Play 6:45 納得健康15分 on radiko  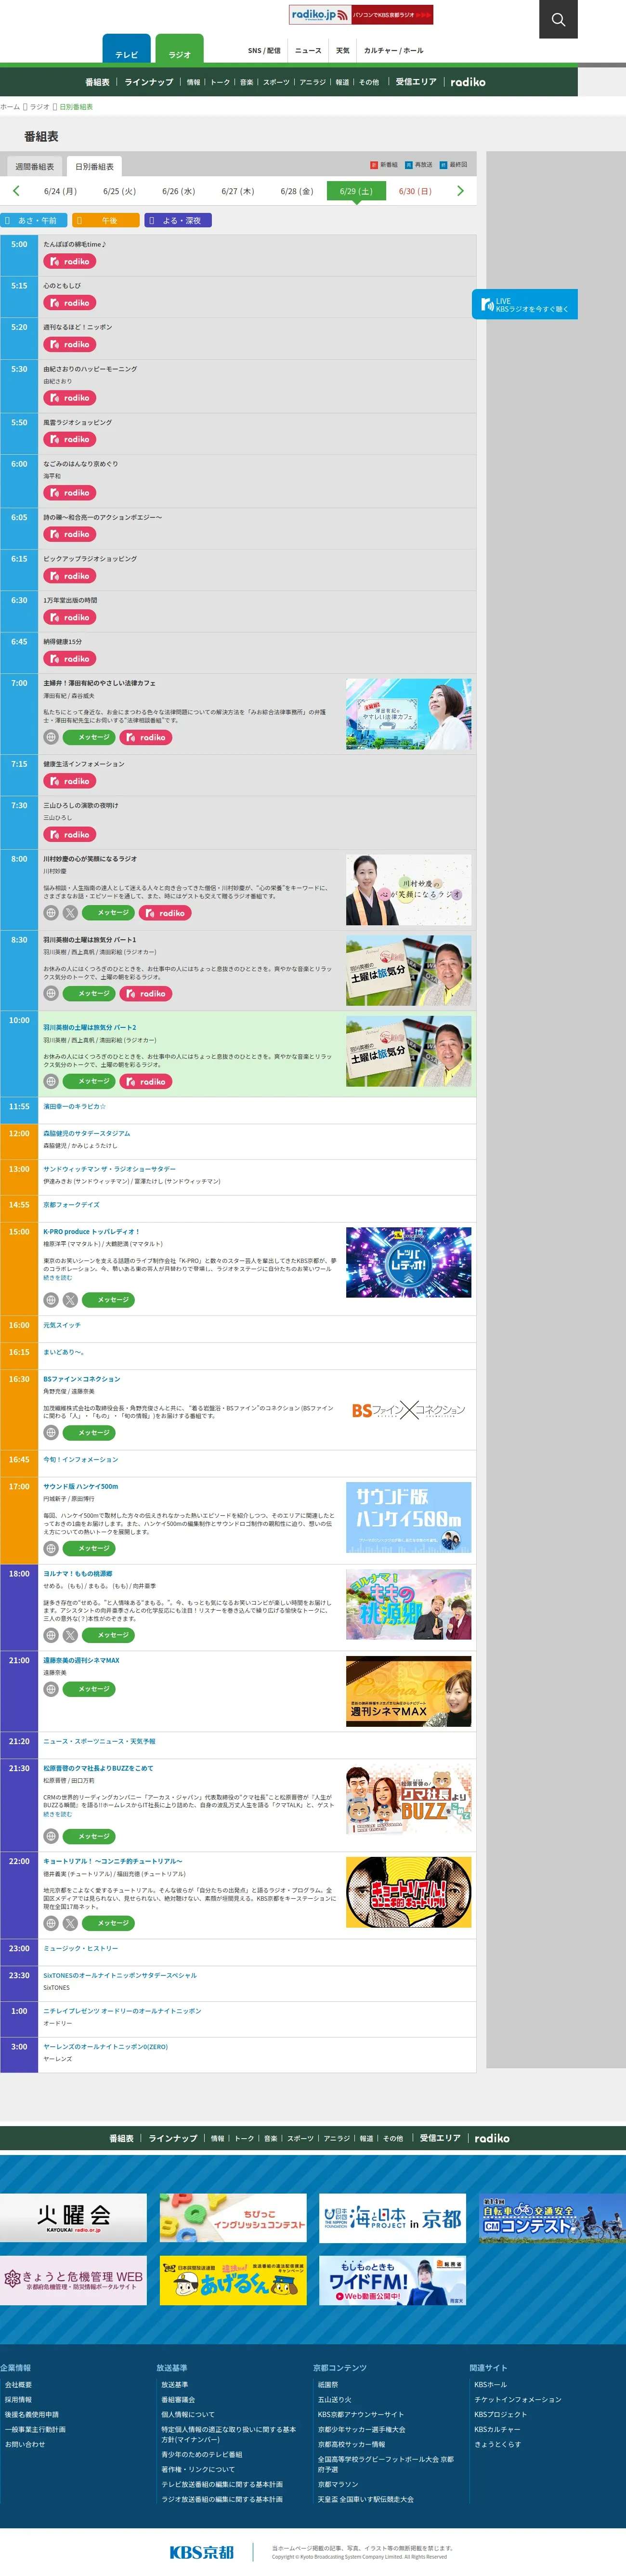click(69, 659)
